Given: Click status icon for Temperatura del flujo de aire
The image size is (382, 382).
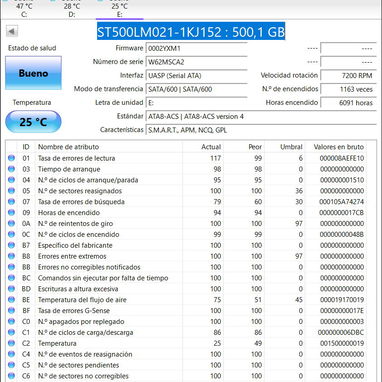Looking at the screenshot, I should pyautogui.click(x=12, y=300).
